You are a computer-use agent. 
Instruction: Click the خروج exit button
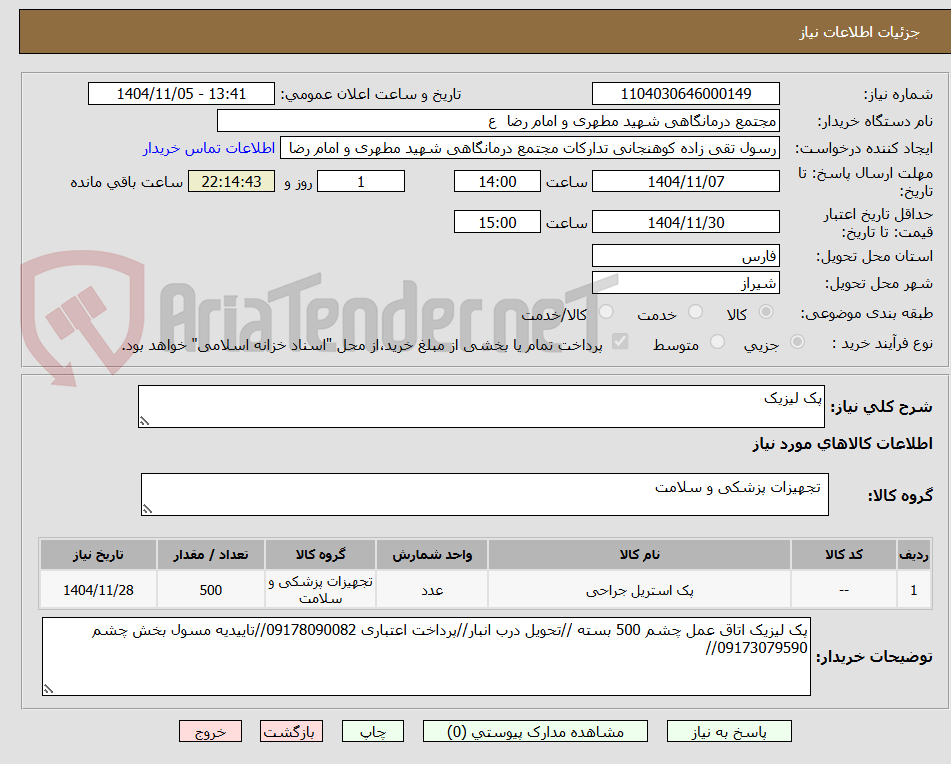pyautogui.click(x=210, y=732)
